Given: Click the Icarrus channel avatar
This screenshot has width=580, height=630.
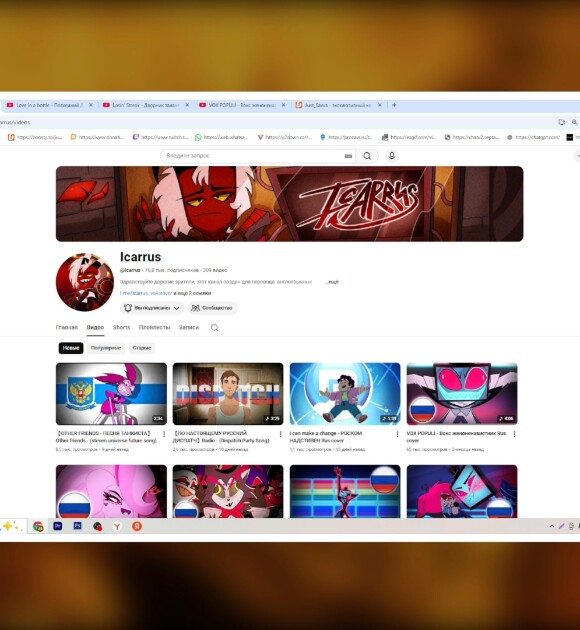Looking at the screenshot, I should tap(85, 282).
